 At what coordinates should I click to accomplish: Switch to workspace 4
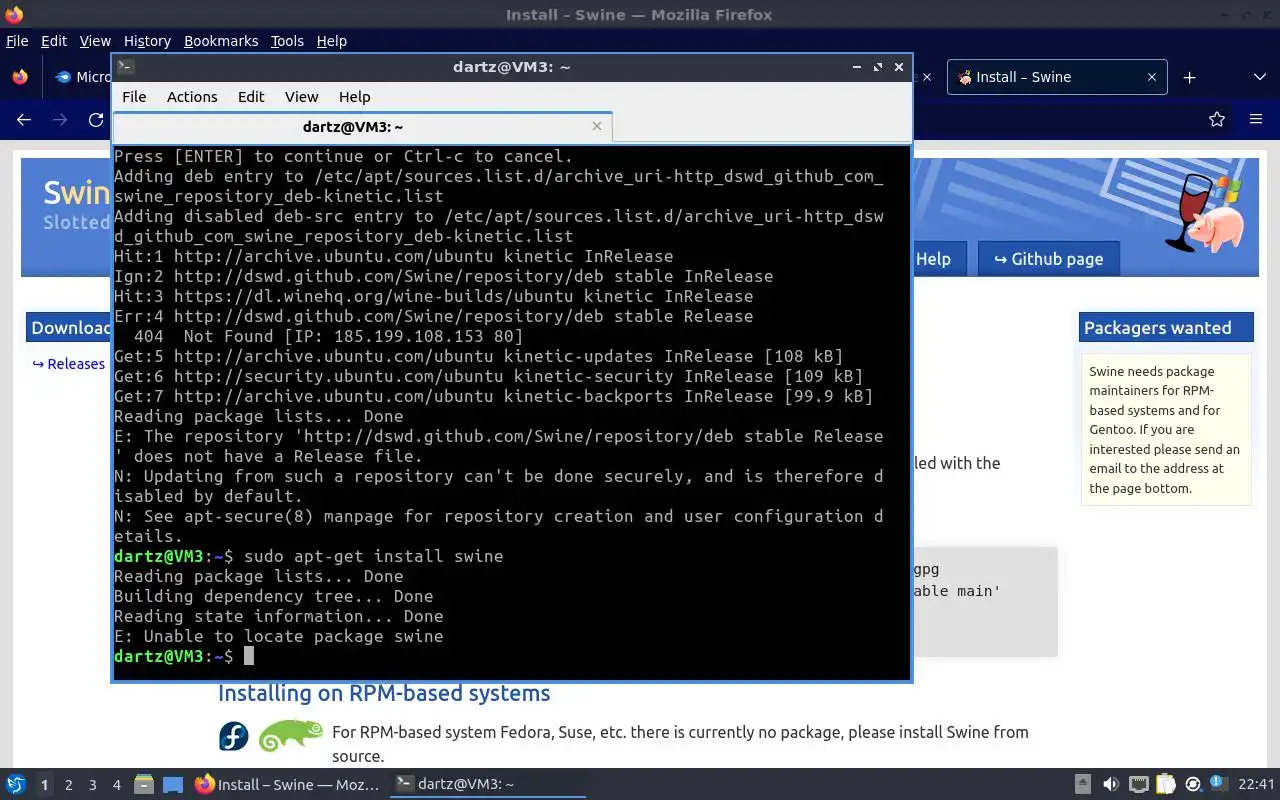coord(117,785)
